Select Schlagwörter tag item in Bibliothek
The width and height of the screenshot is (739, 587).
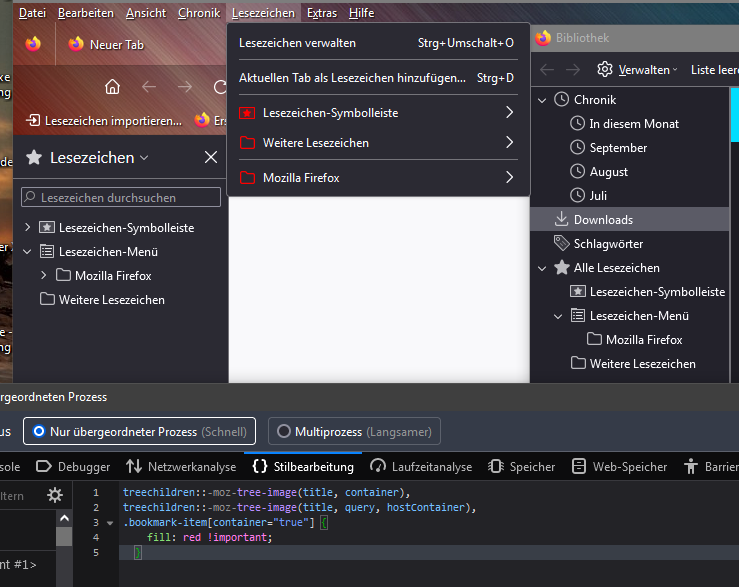608,244
